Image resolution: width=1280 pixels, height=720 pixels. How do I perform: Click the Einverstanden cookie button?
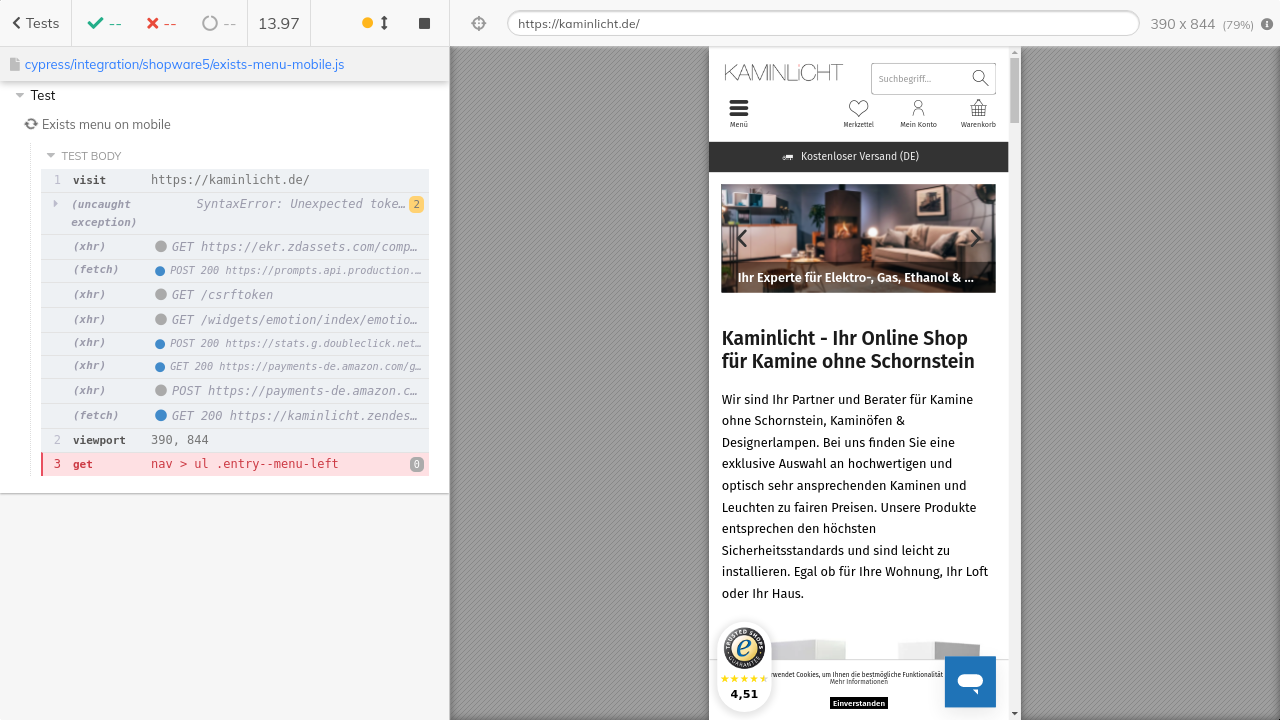coord(858,703)
